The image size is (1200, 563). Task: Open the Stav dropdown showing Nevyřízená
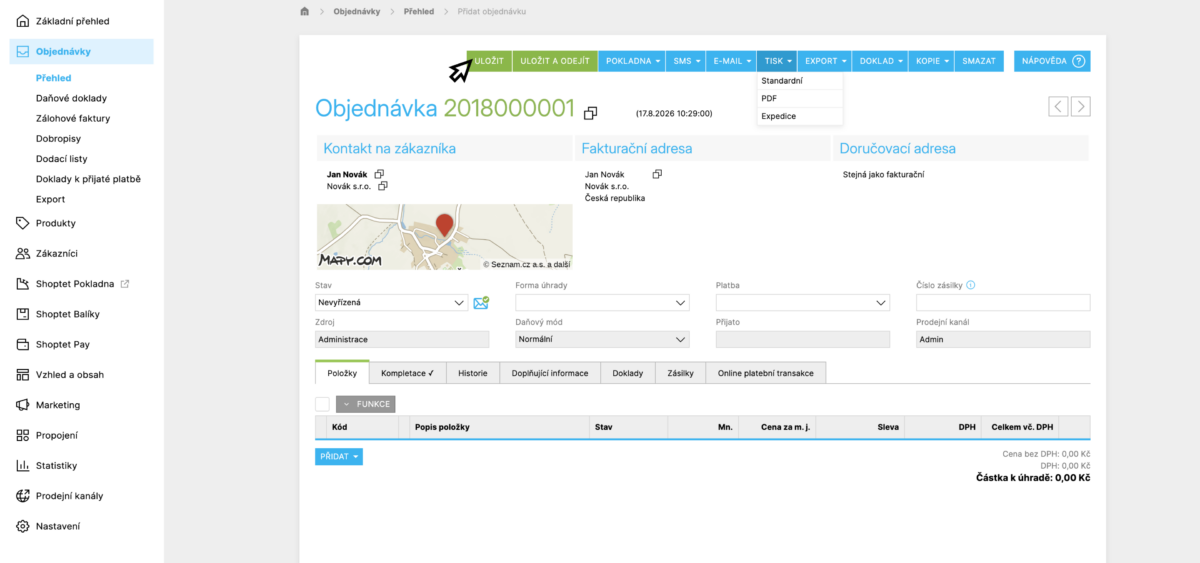tap(391, 302)
